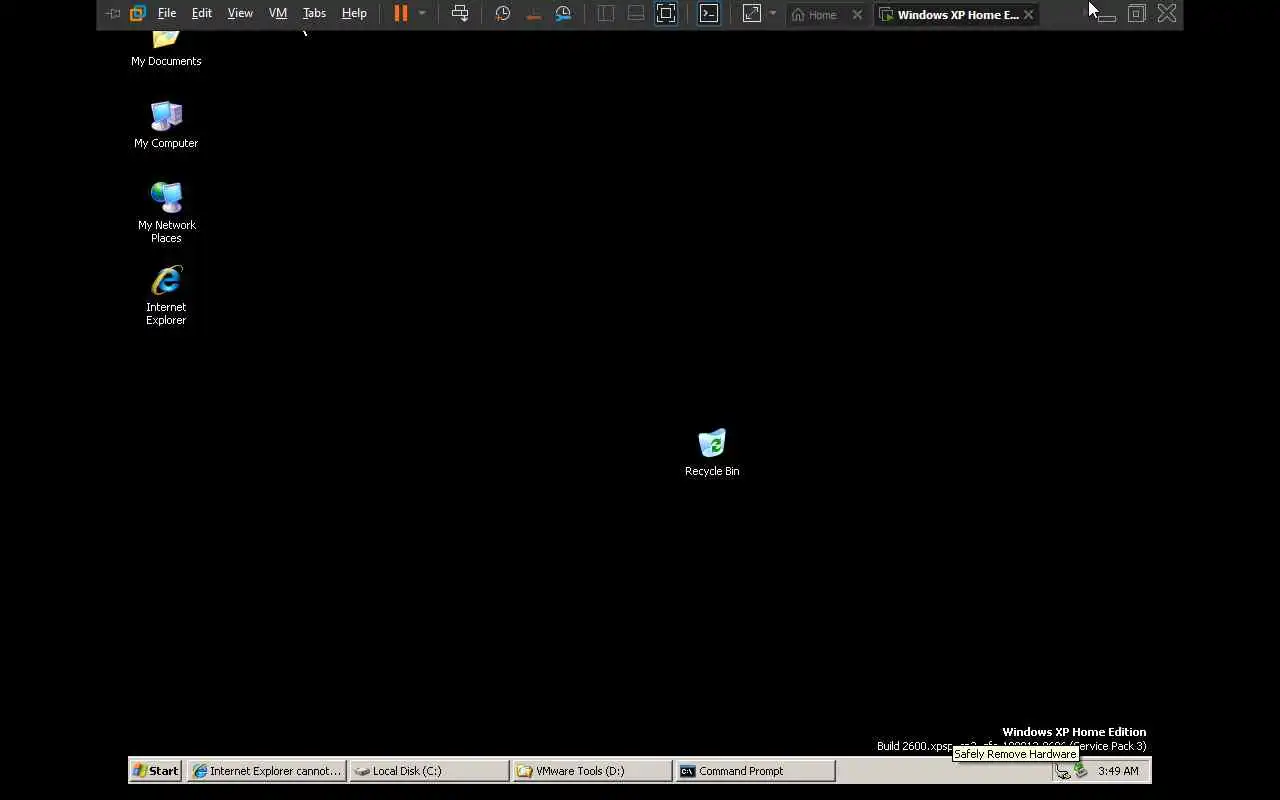Click the 3:49 AM system clock
This screenshot has height=800, width=1280.
tap(1118, 771)
